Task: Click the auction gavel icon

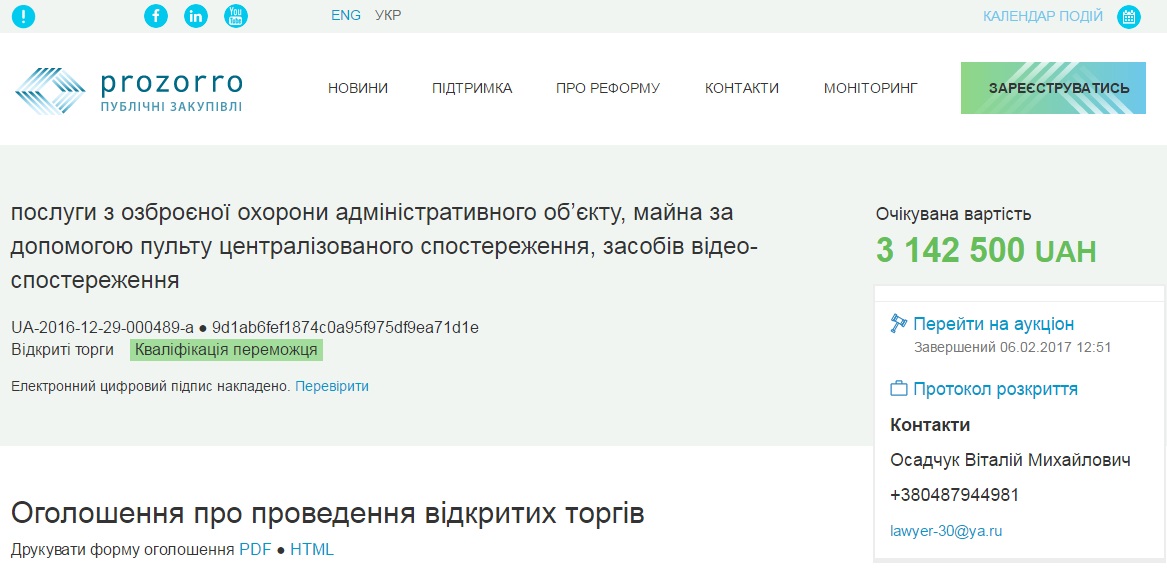Action: (x=898, y=324)
